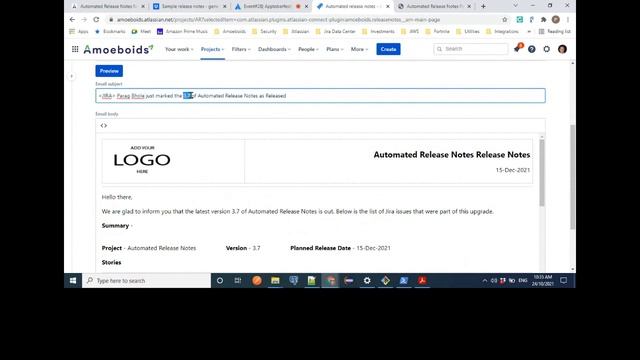Screen dimensions: 640x360
Task: Open the Utilities bookmark folder
Action: [x=467, y=31]
